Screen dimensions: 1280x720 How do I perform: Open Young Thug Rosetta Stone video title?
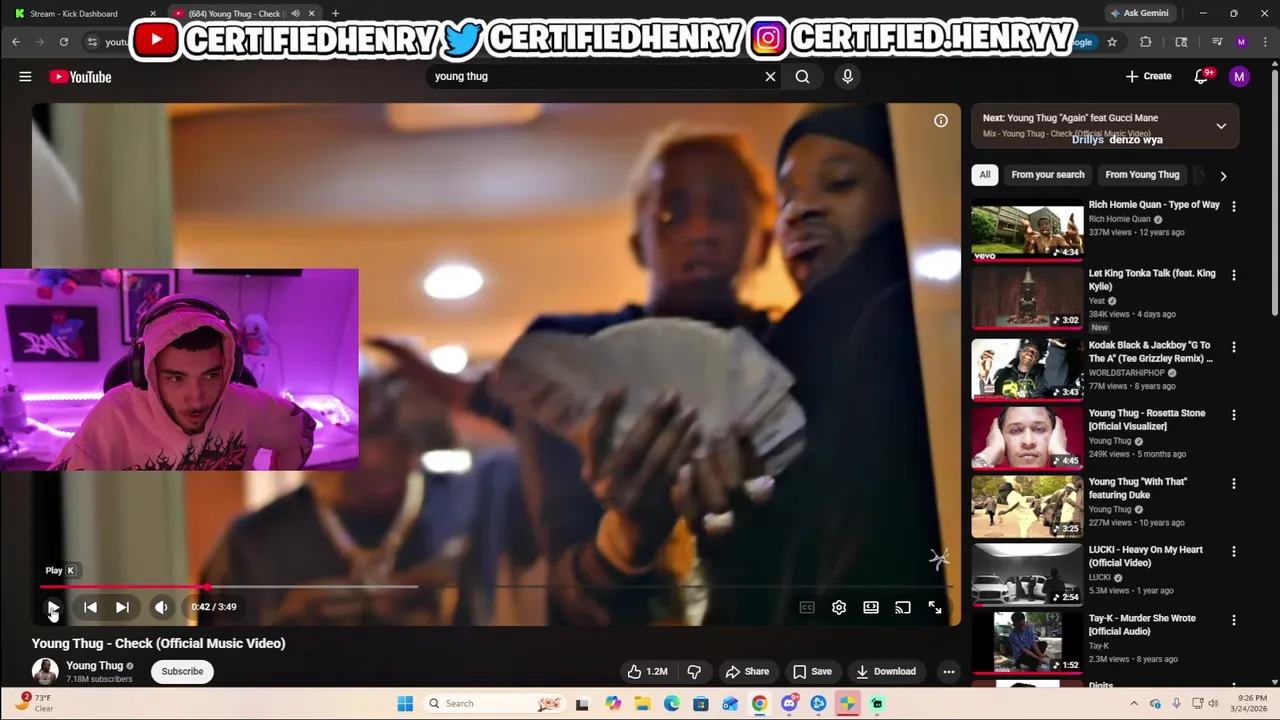1147,420
